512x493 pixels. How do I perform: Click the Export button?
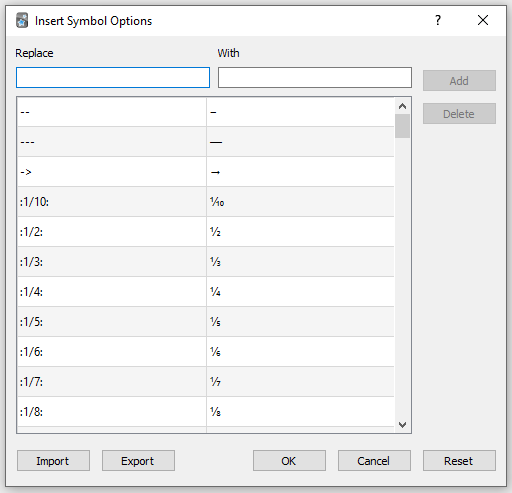[x=138, y=461]
